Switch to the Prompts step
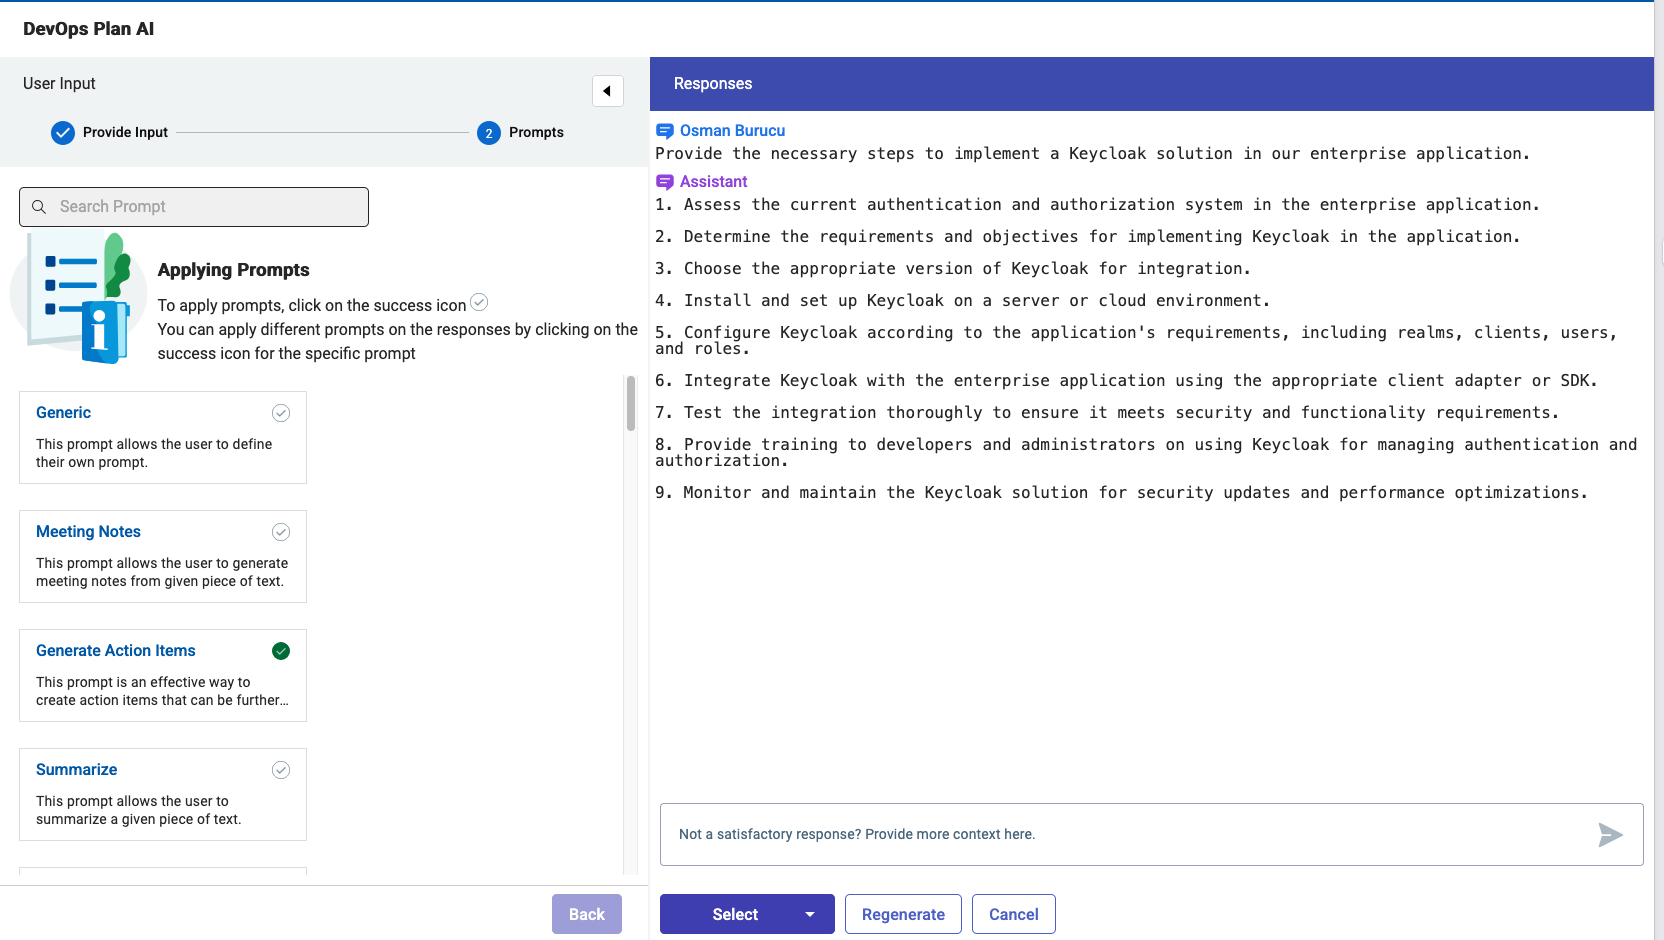The height and width of the screenshot is (940, 1664). pyautogui.click(x=536, y=133)
